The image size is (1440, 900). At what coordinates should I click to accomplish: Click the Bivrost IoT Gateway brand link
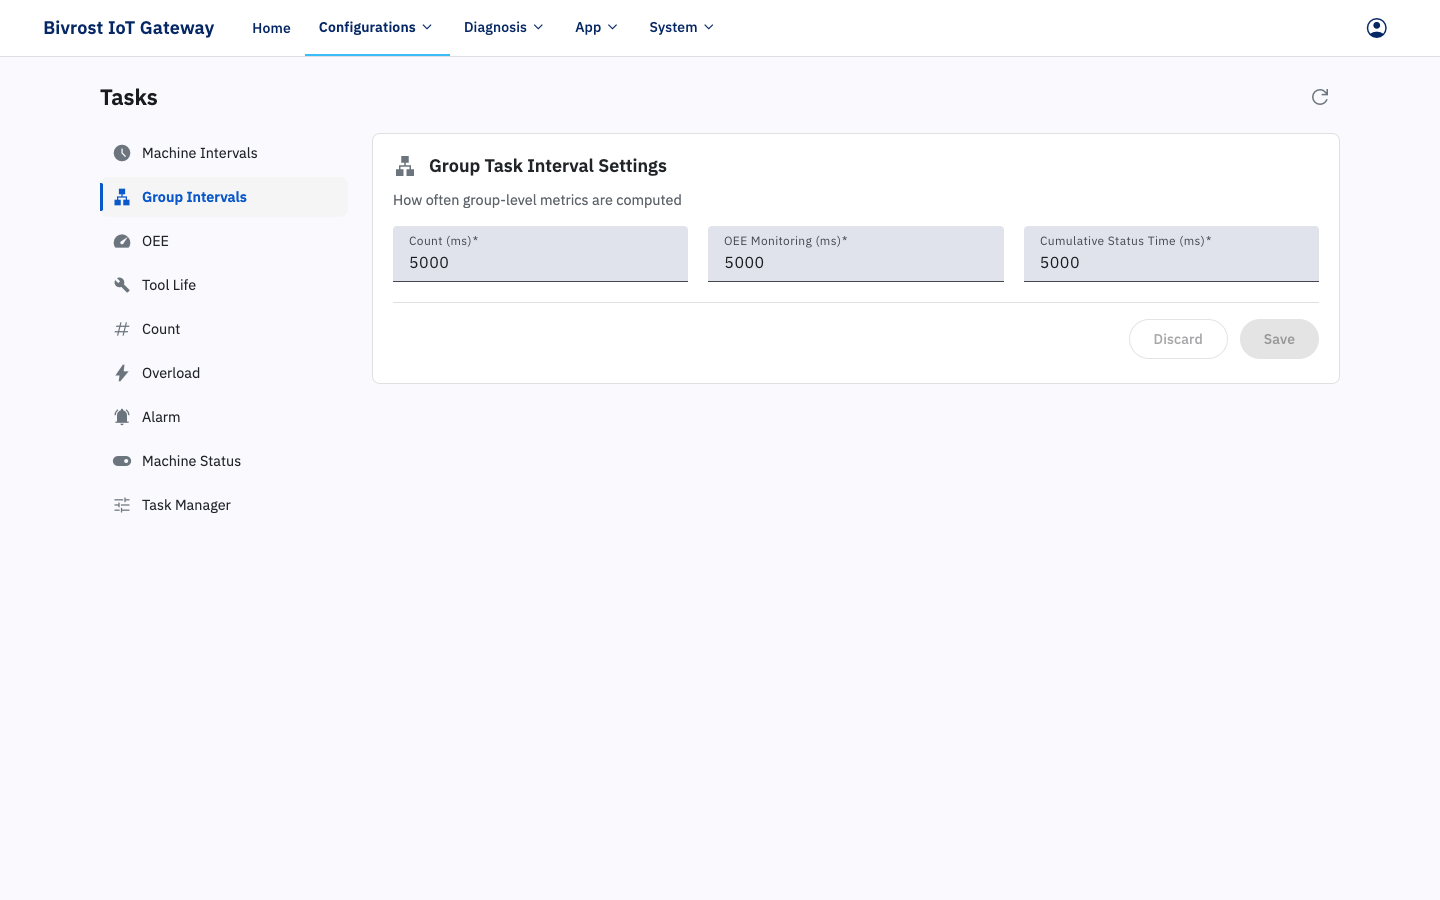(x=128, y=28)
